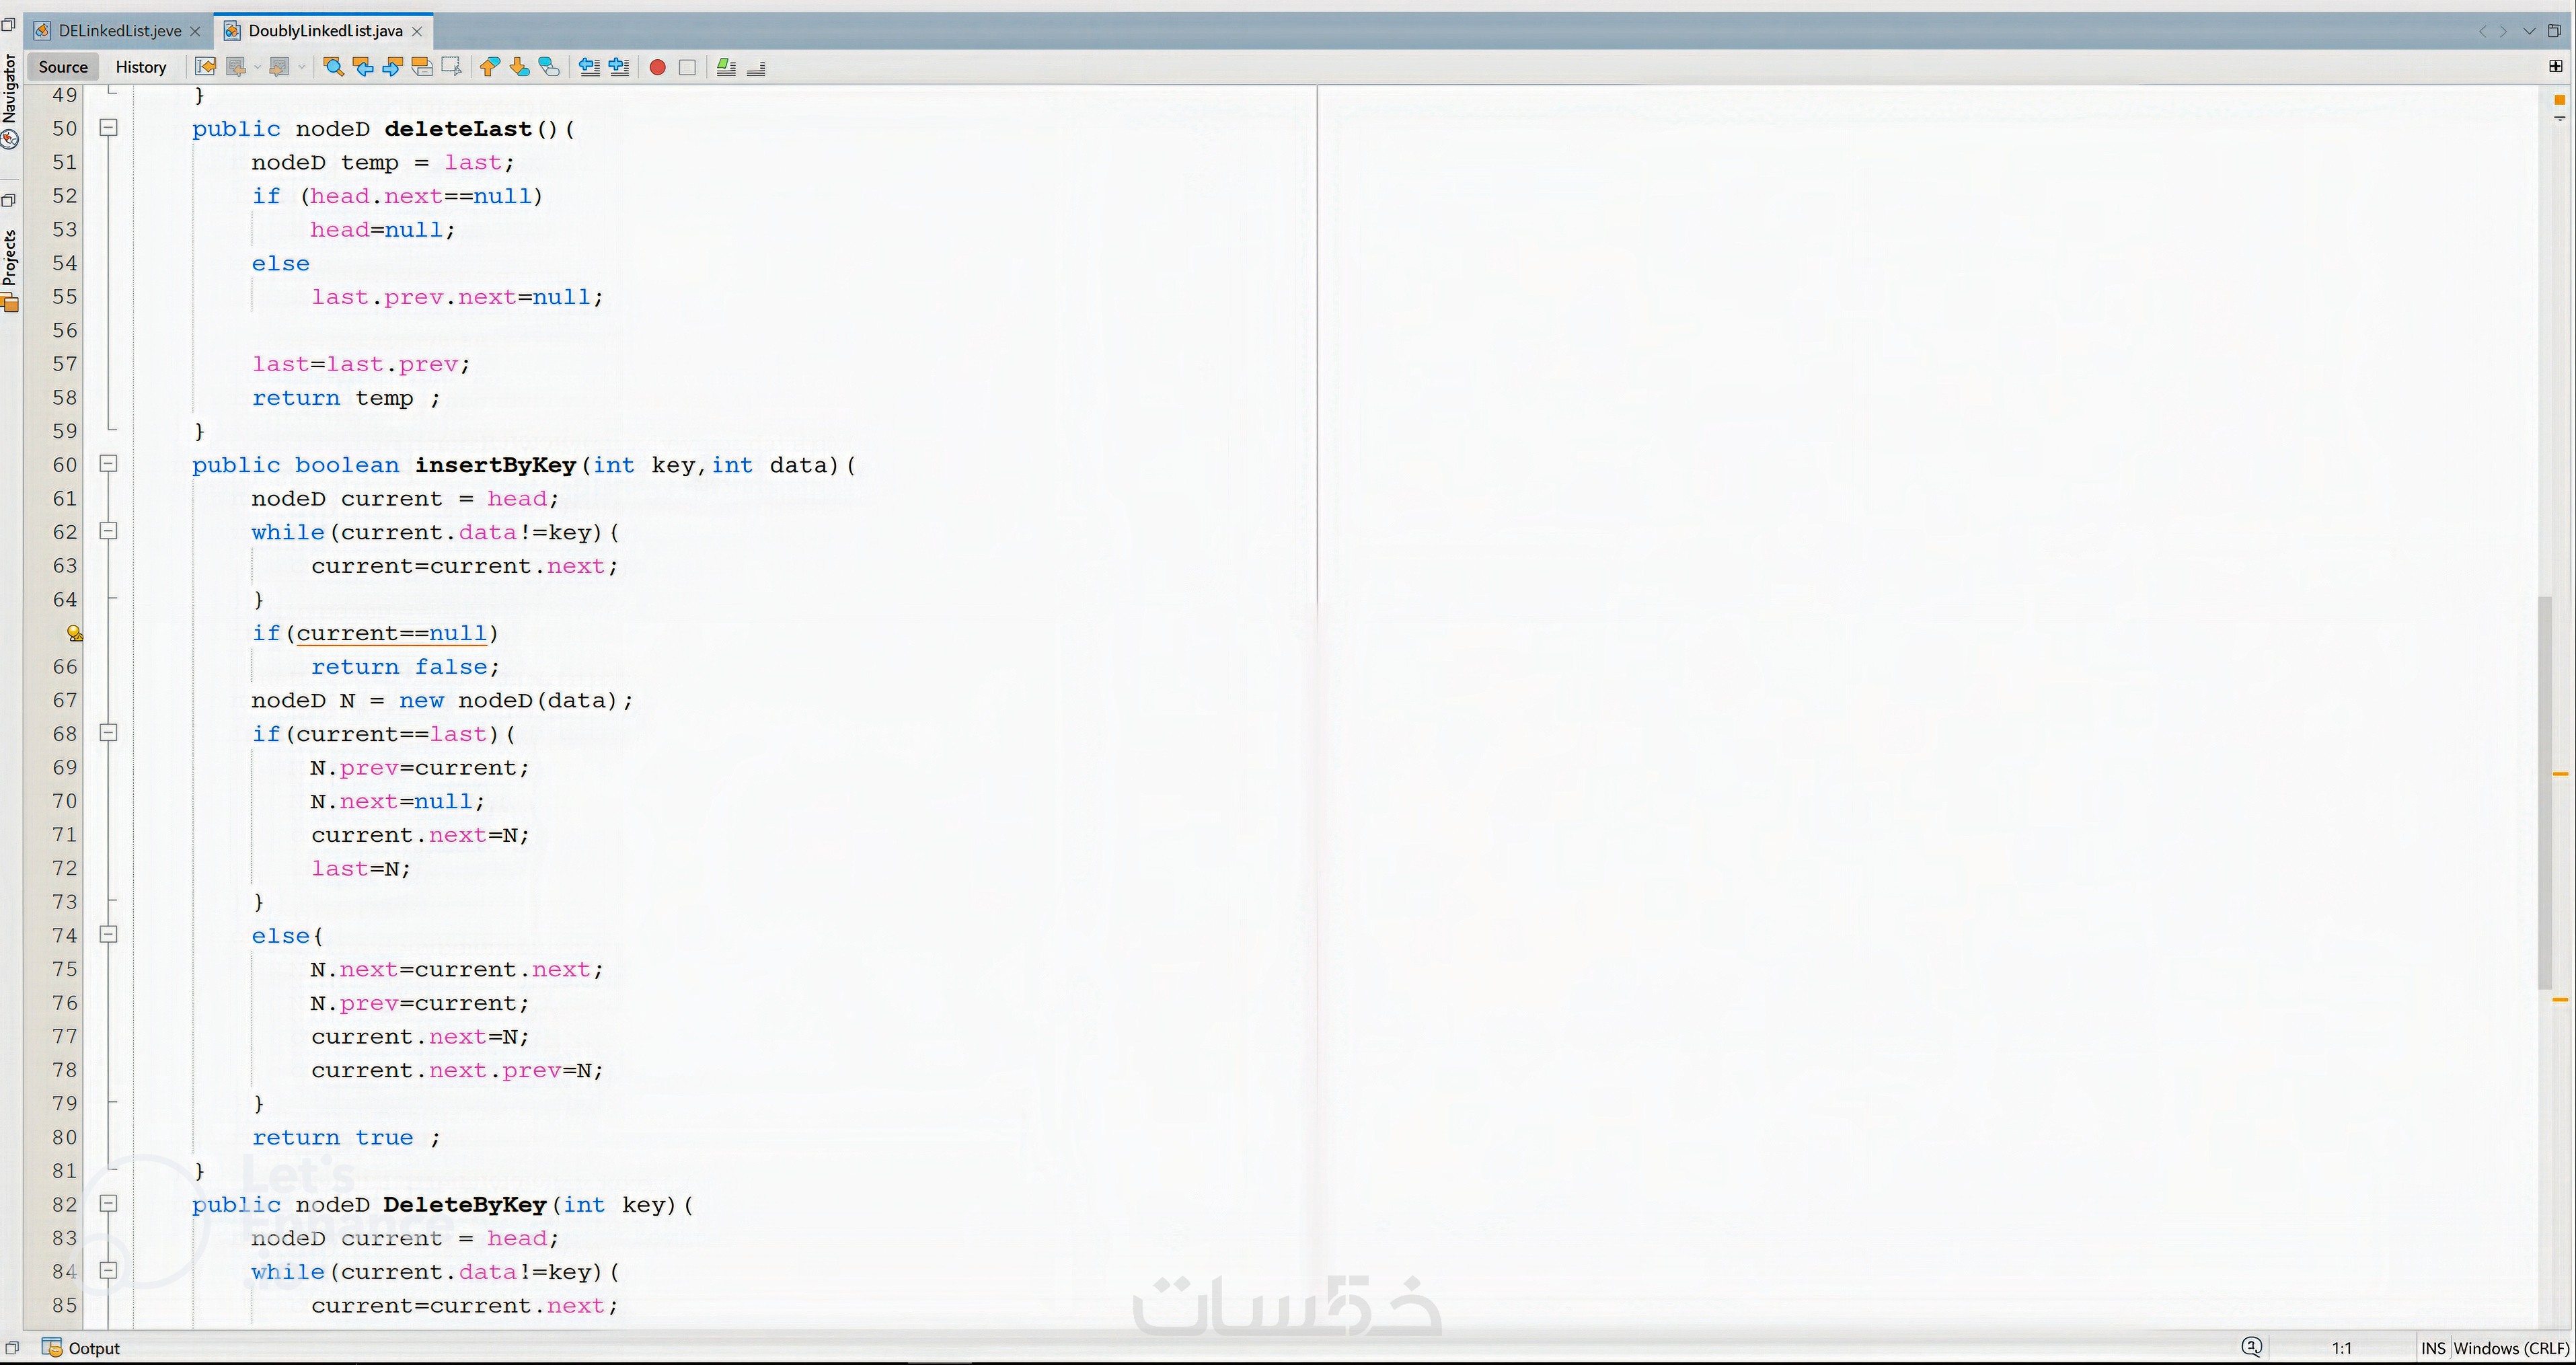Viewport: 2576px width, 1365px height.
Task: Toggle Highlight Search icon in toolbar
Action: click(422, 67)
